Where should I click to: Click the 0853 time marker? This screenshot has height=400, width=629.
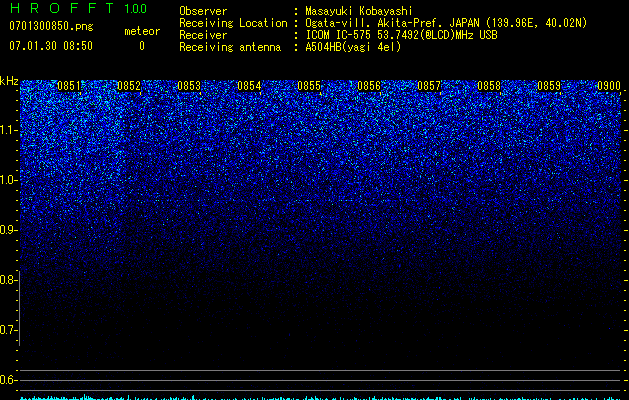pyautogui.click(x=189, y=86)
